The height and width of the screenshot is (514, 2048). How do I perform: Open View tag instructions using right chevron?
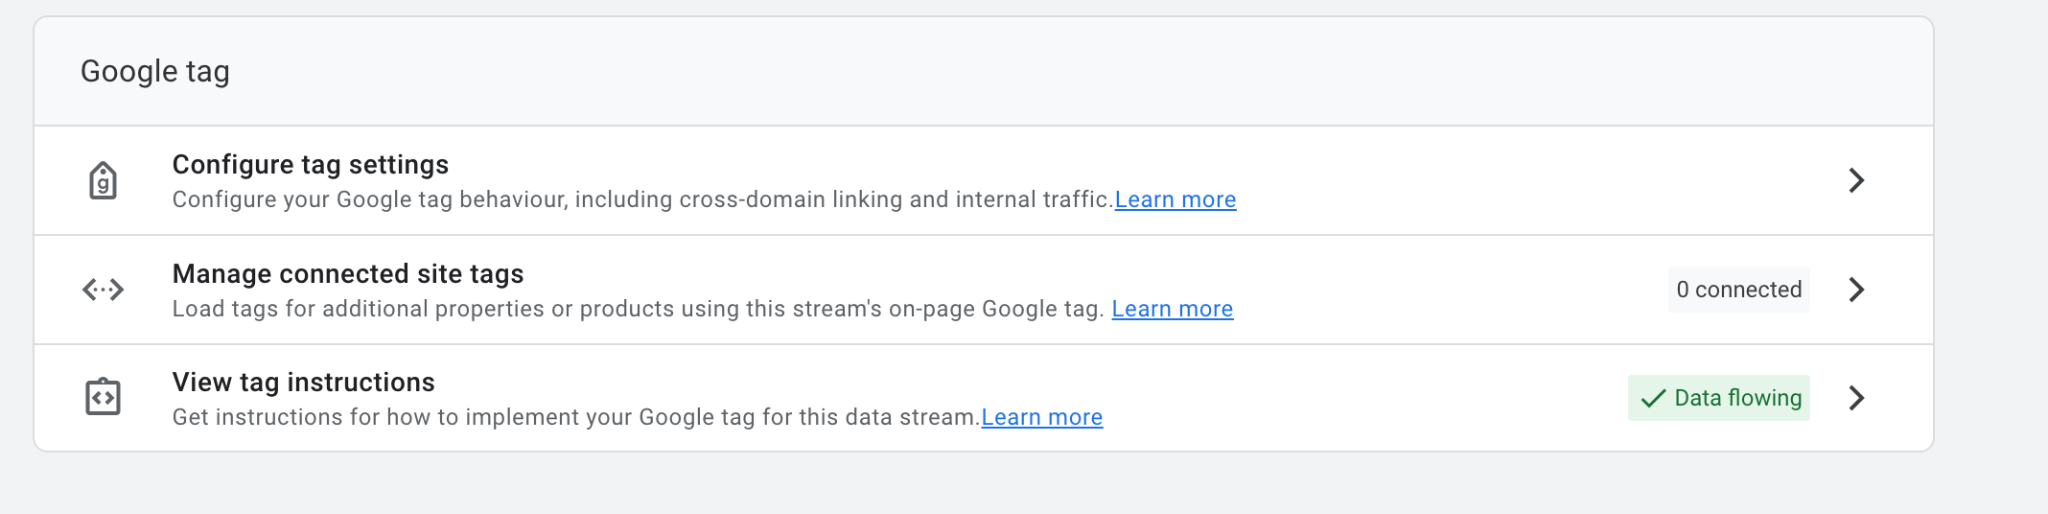tap(1856, 398)
